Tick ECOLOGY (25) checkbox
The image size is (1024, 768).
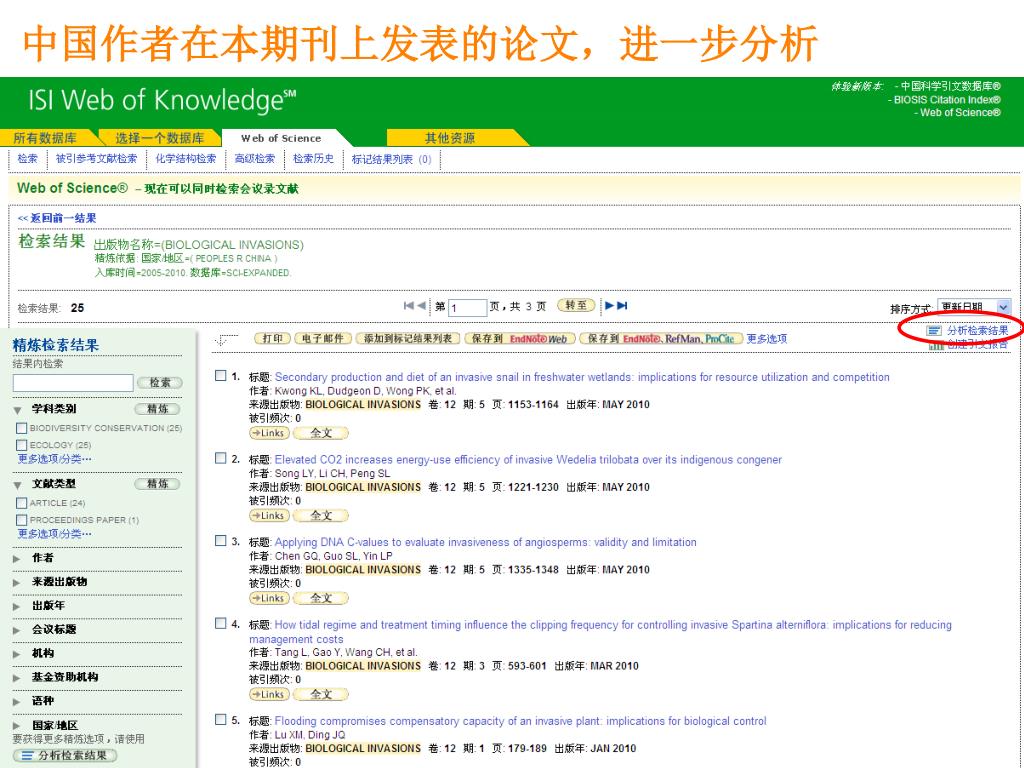[22, 445]
